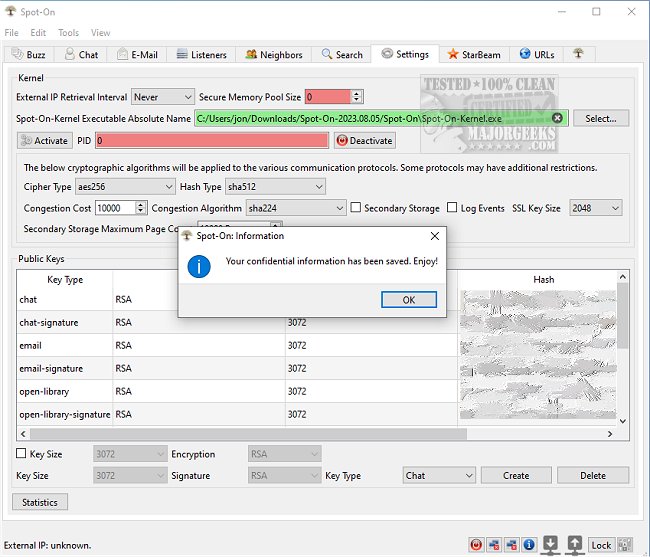This screenshot has width=650, height=557.
Task: Open the URLs tab globe icon
Action: pos(525,54)
